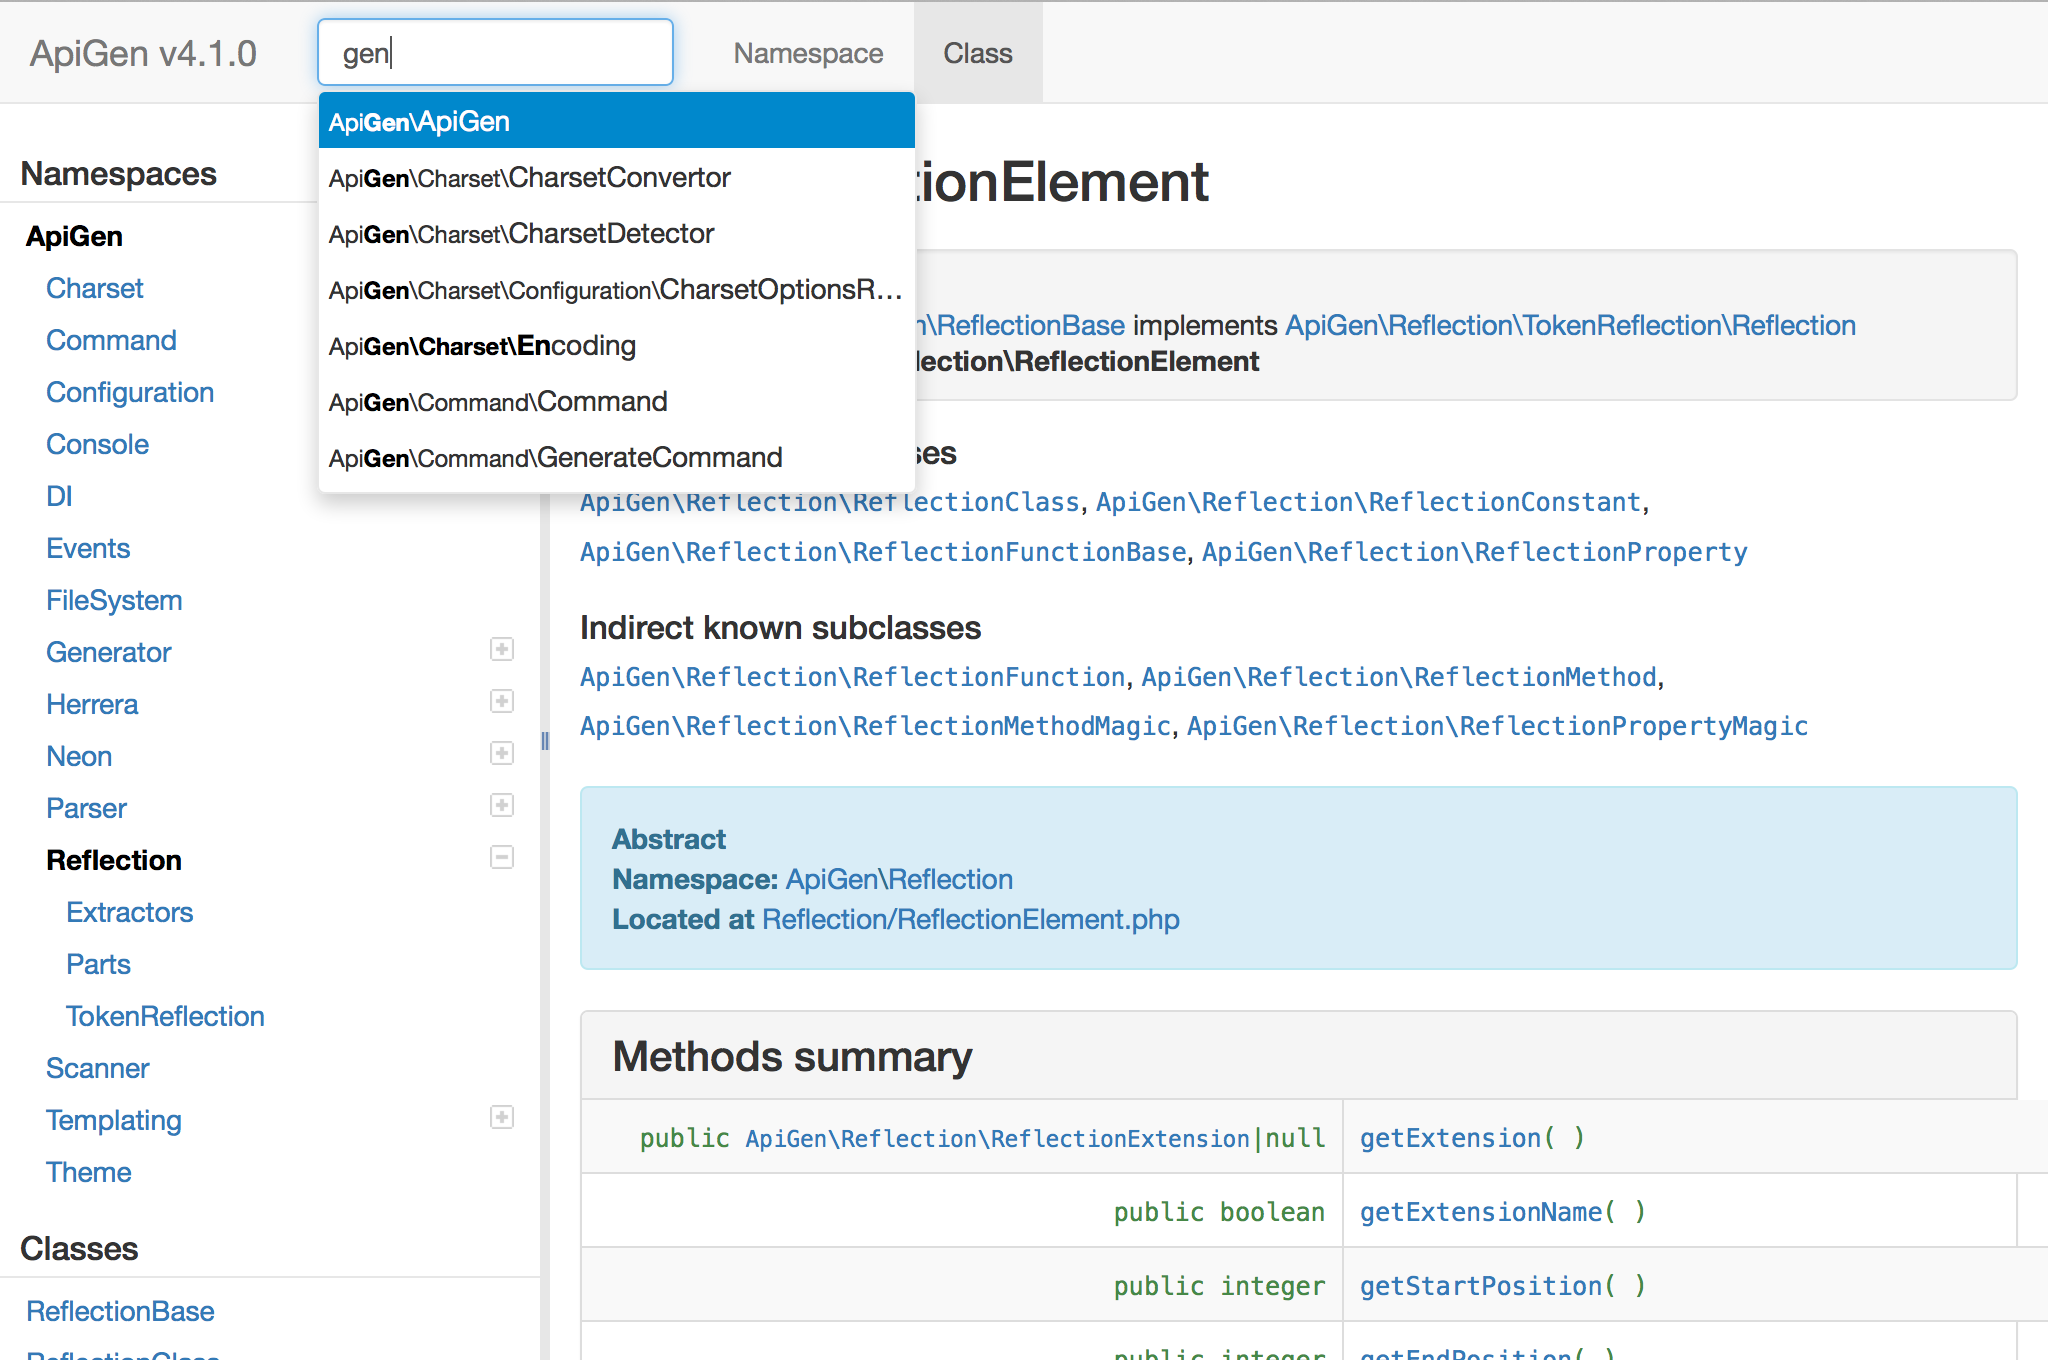Expand the Herrera namespace node
This screenshot has width=2048, height=1360.
point(502,701)
